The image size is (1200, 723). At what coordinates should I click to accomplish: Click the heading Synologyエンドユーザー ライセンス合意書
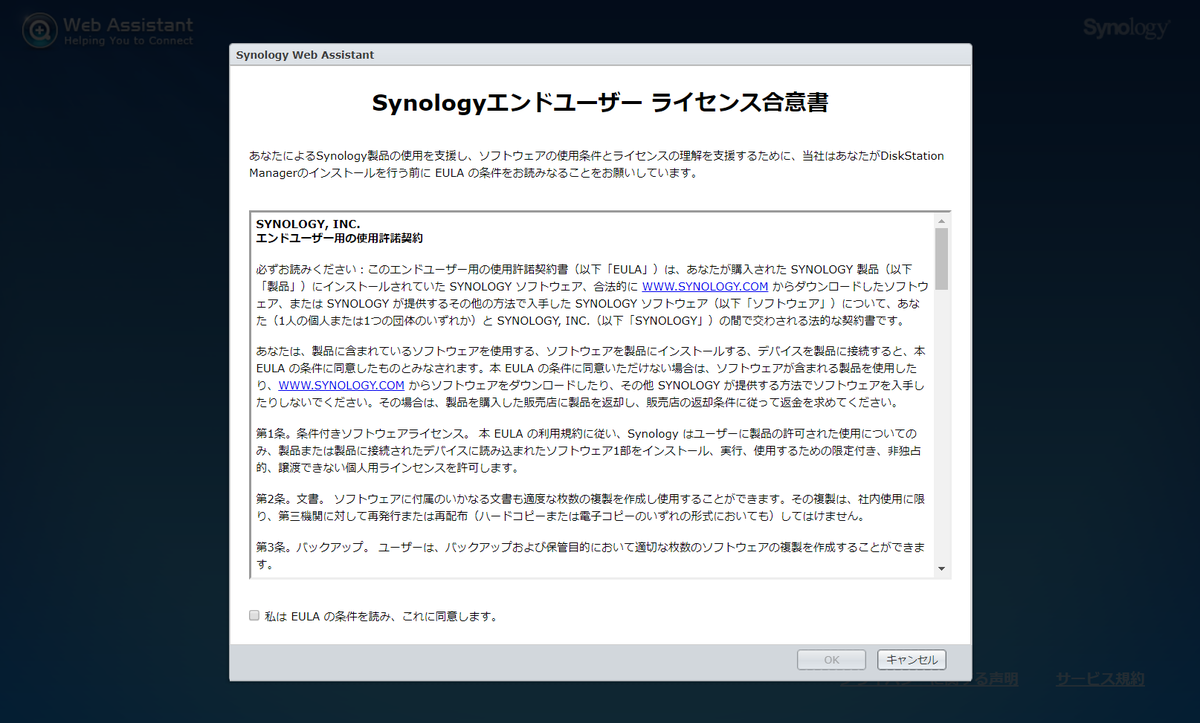pos(600,103)
